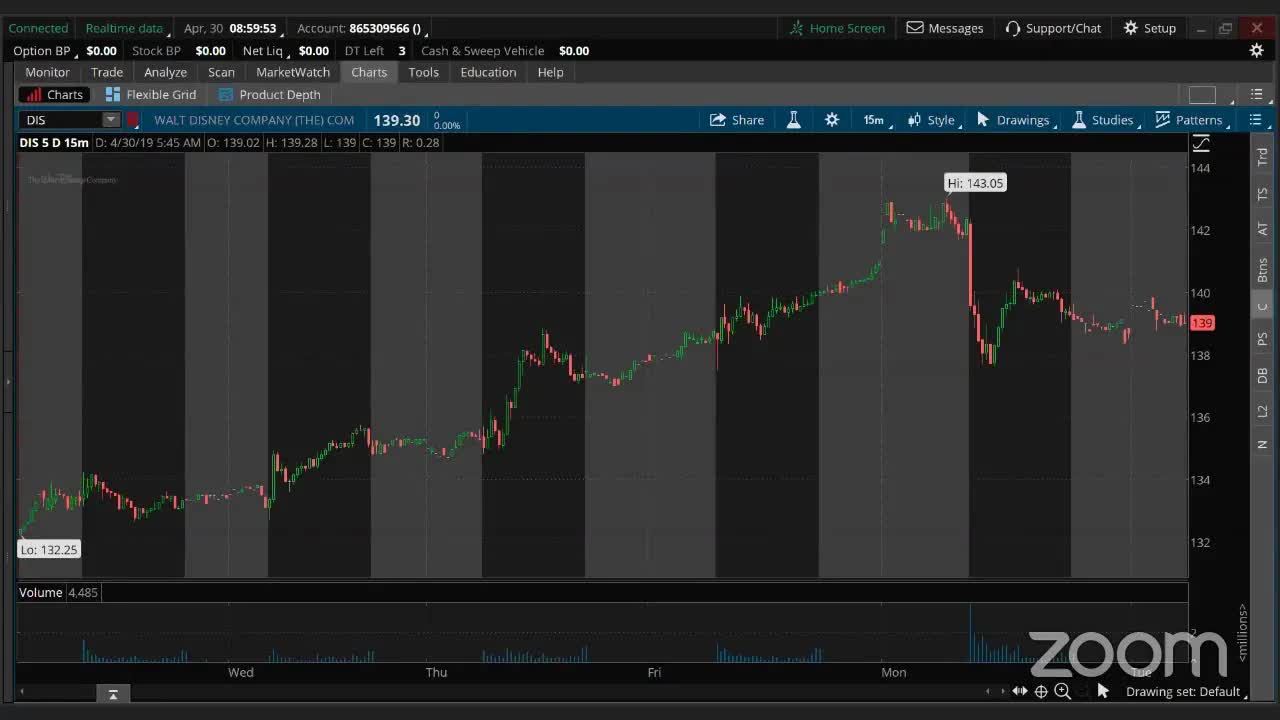Image resolution: width=1280 pixels, height=720 pixels.
Task: Click the crosshair pan icon
Action: pos(1041,691)
